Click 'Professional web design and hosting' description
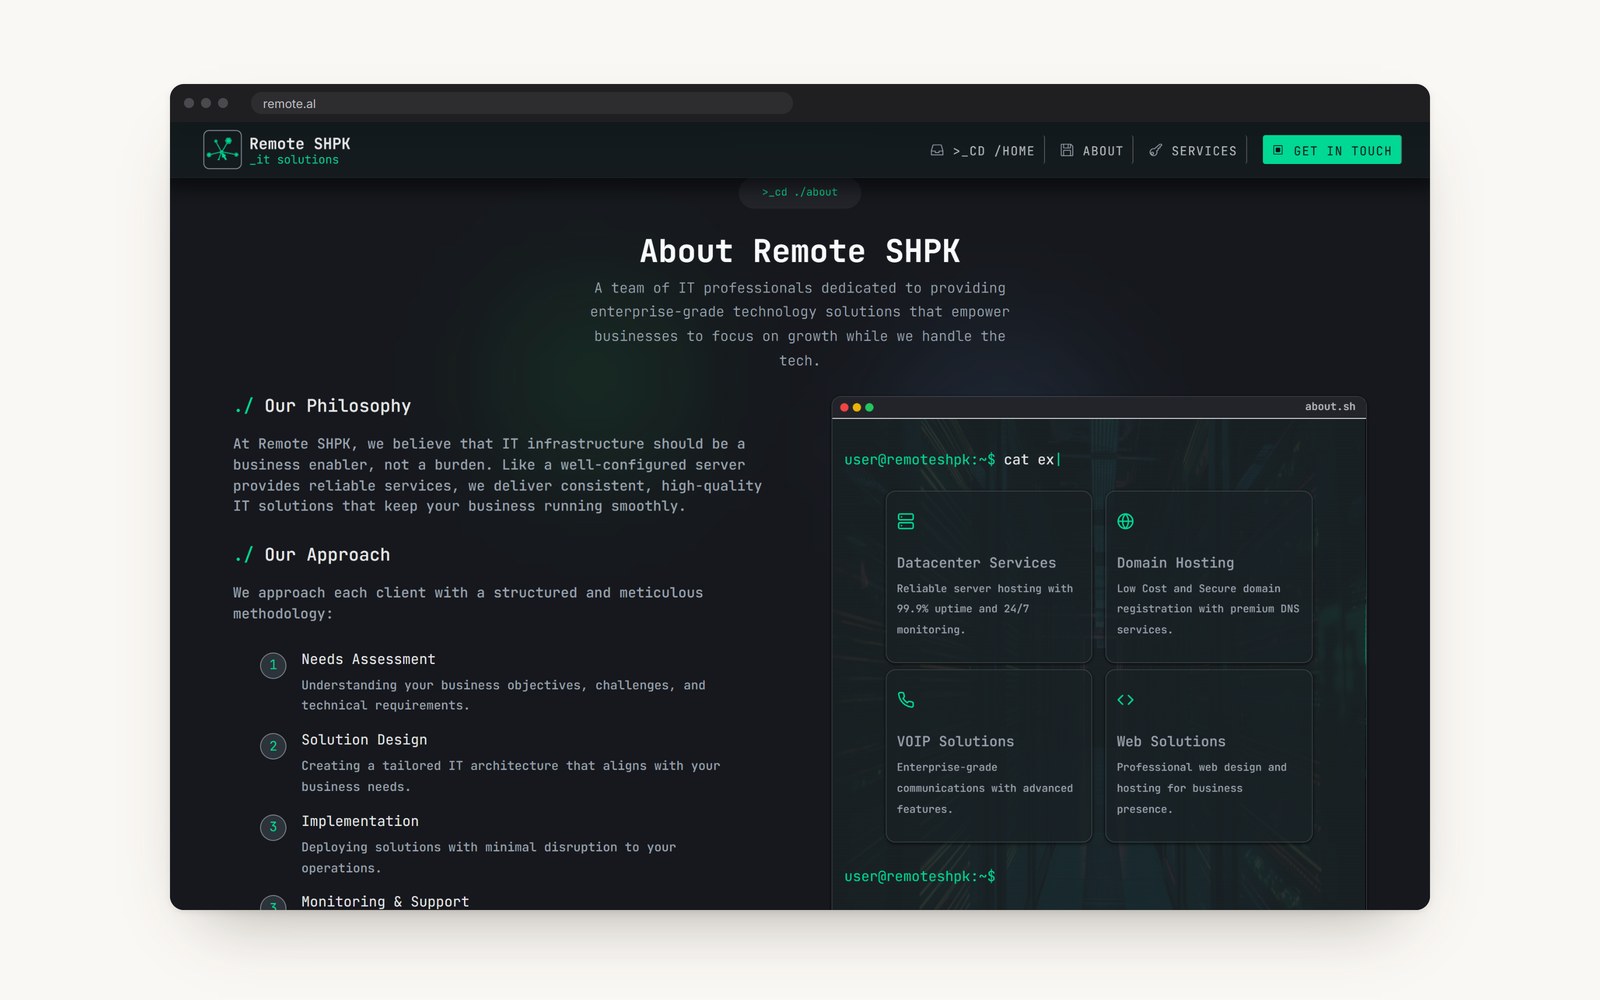Screen dimensions: 1600x1000 [x=1202, y=788]
